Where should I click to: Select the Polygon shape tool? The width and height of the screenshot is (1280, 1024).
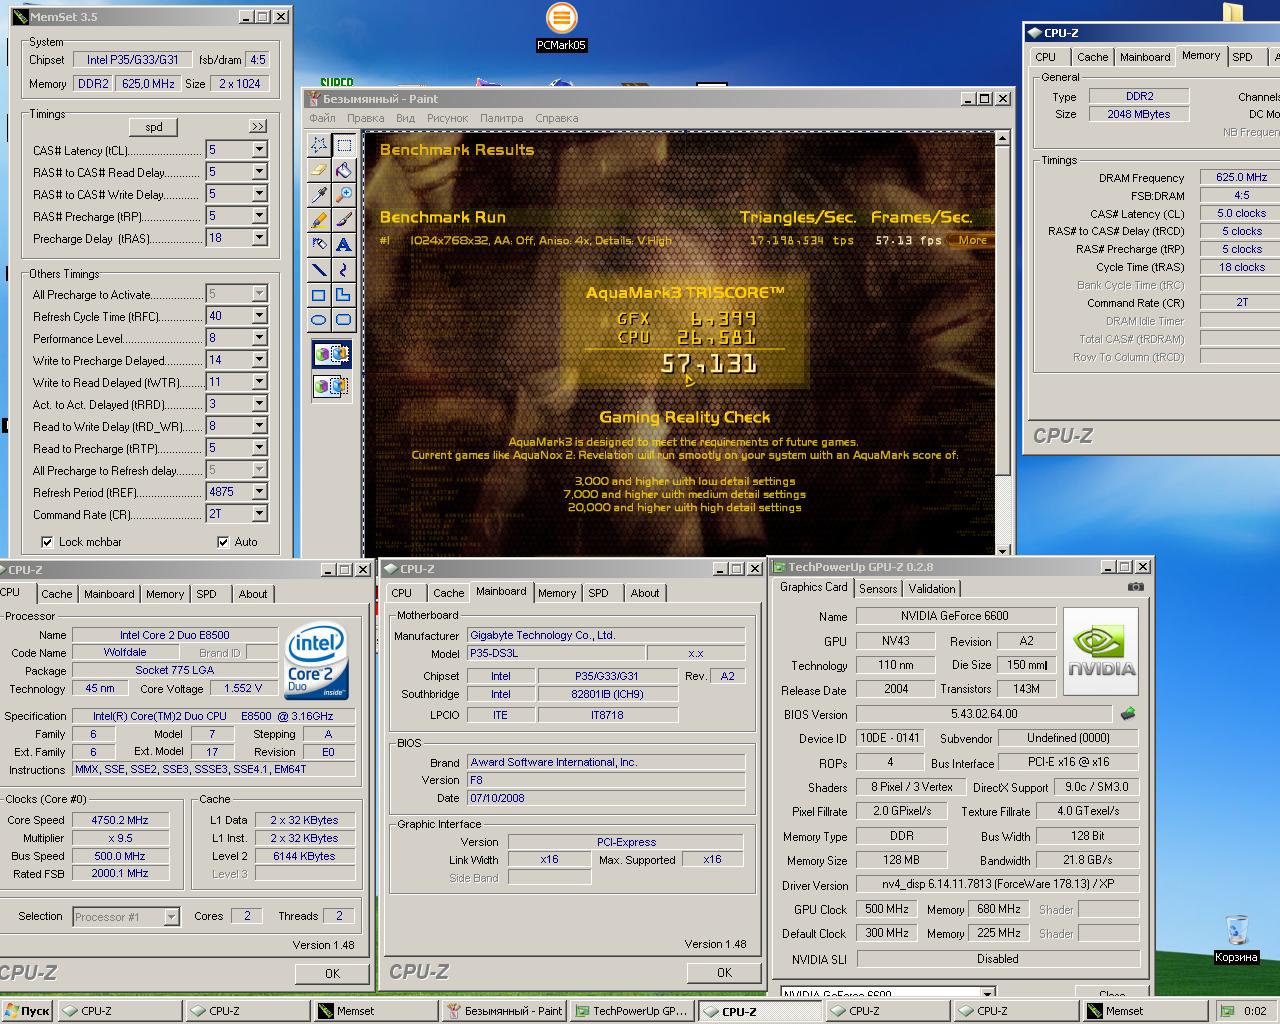[x=343, y=295]
